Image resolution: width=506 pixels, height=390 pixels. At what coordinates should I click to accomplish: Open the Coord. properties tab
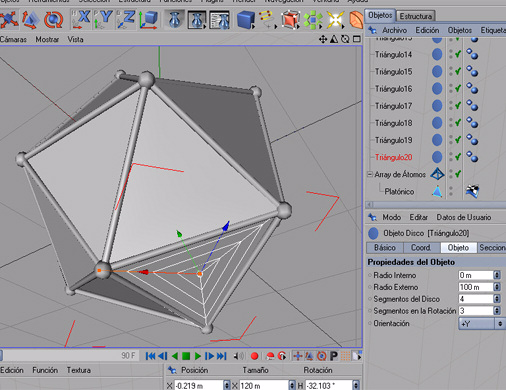tap(421, 248)
